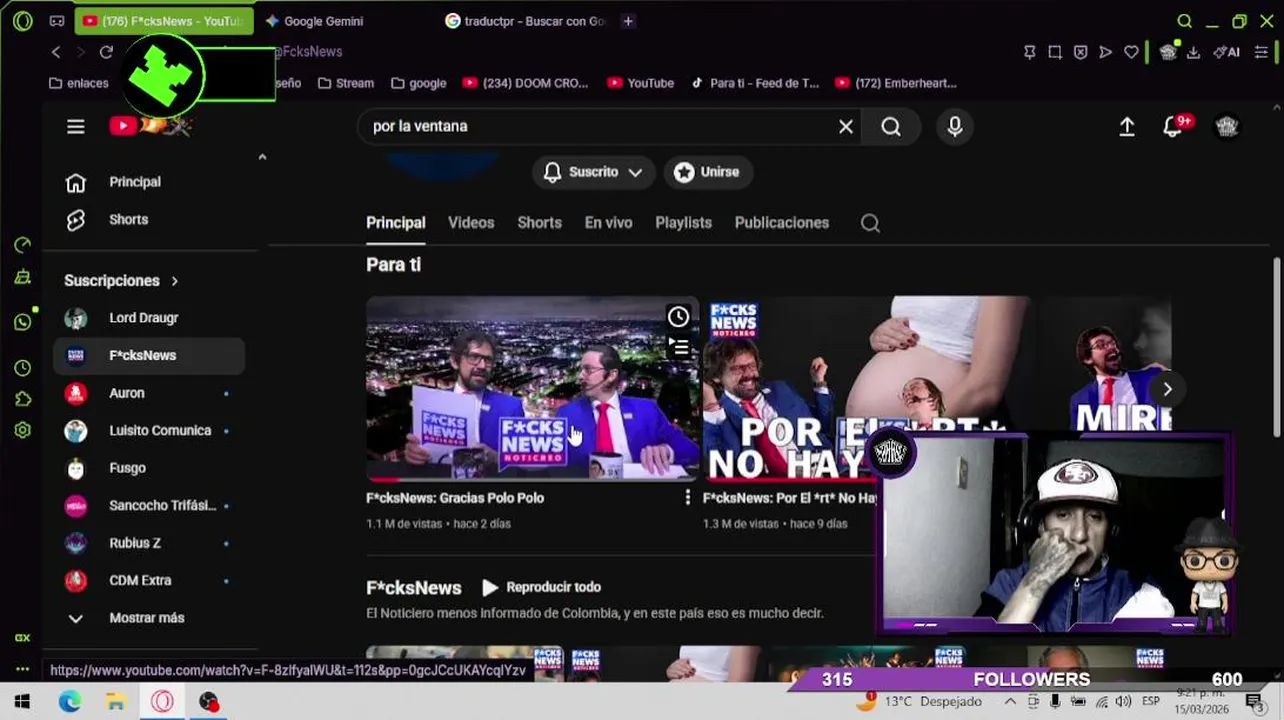Open Windows Start menu
The image size is (1284, 720).
(22, 702)
